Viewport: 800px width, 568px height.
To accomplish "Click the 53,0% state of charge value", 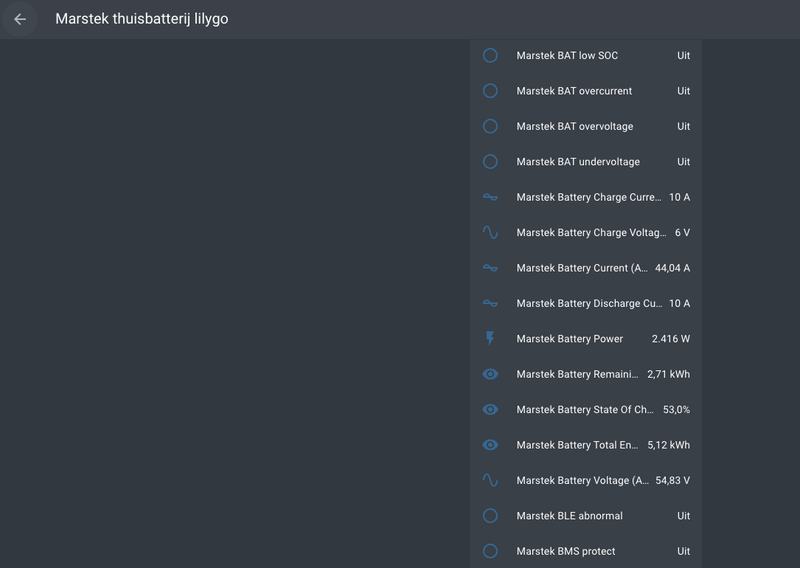I will tap(677, 410).
